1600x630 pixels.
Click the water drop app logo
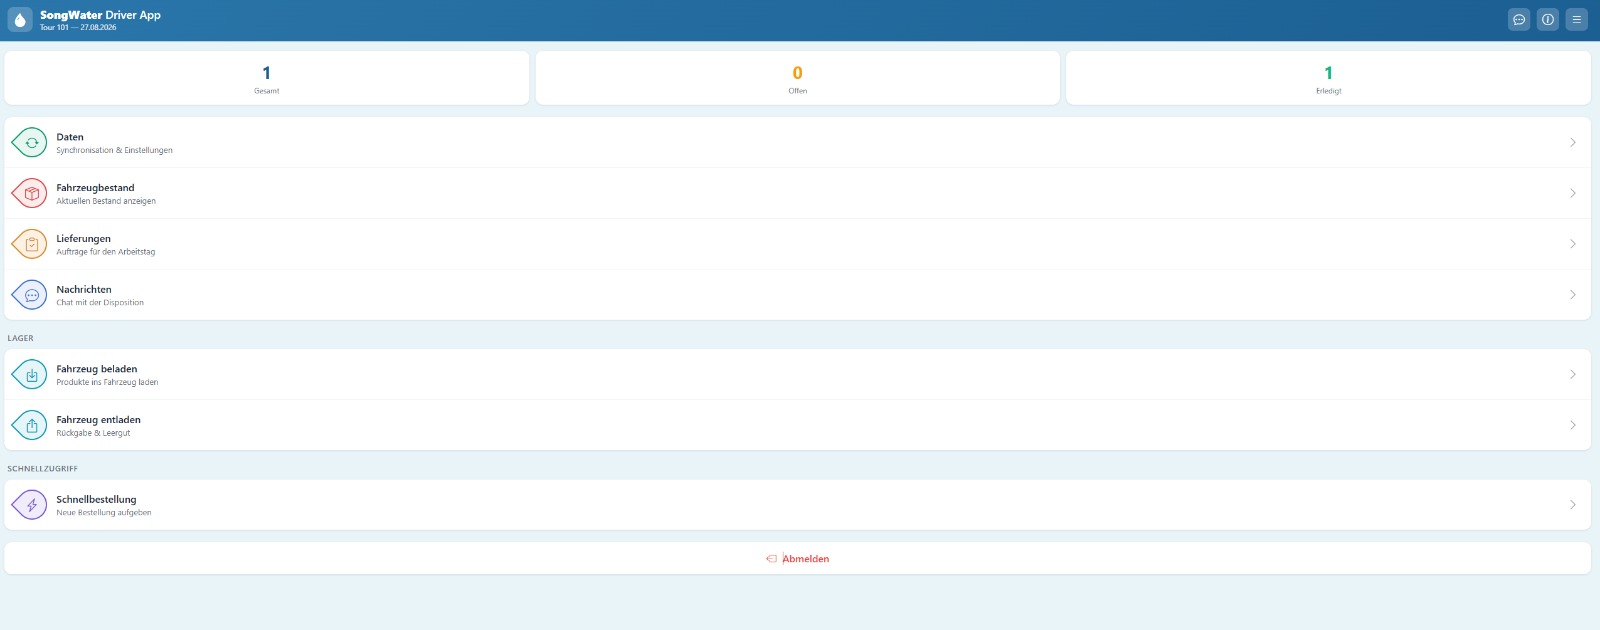click(x=20, y=20)
